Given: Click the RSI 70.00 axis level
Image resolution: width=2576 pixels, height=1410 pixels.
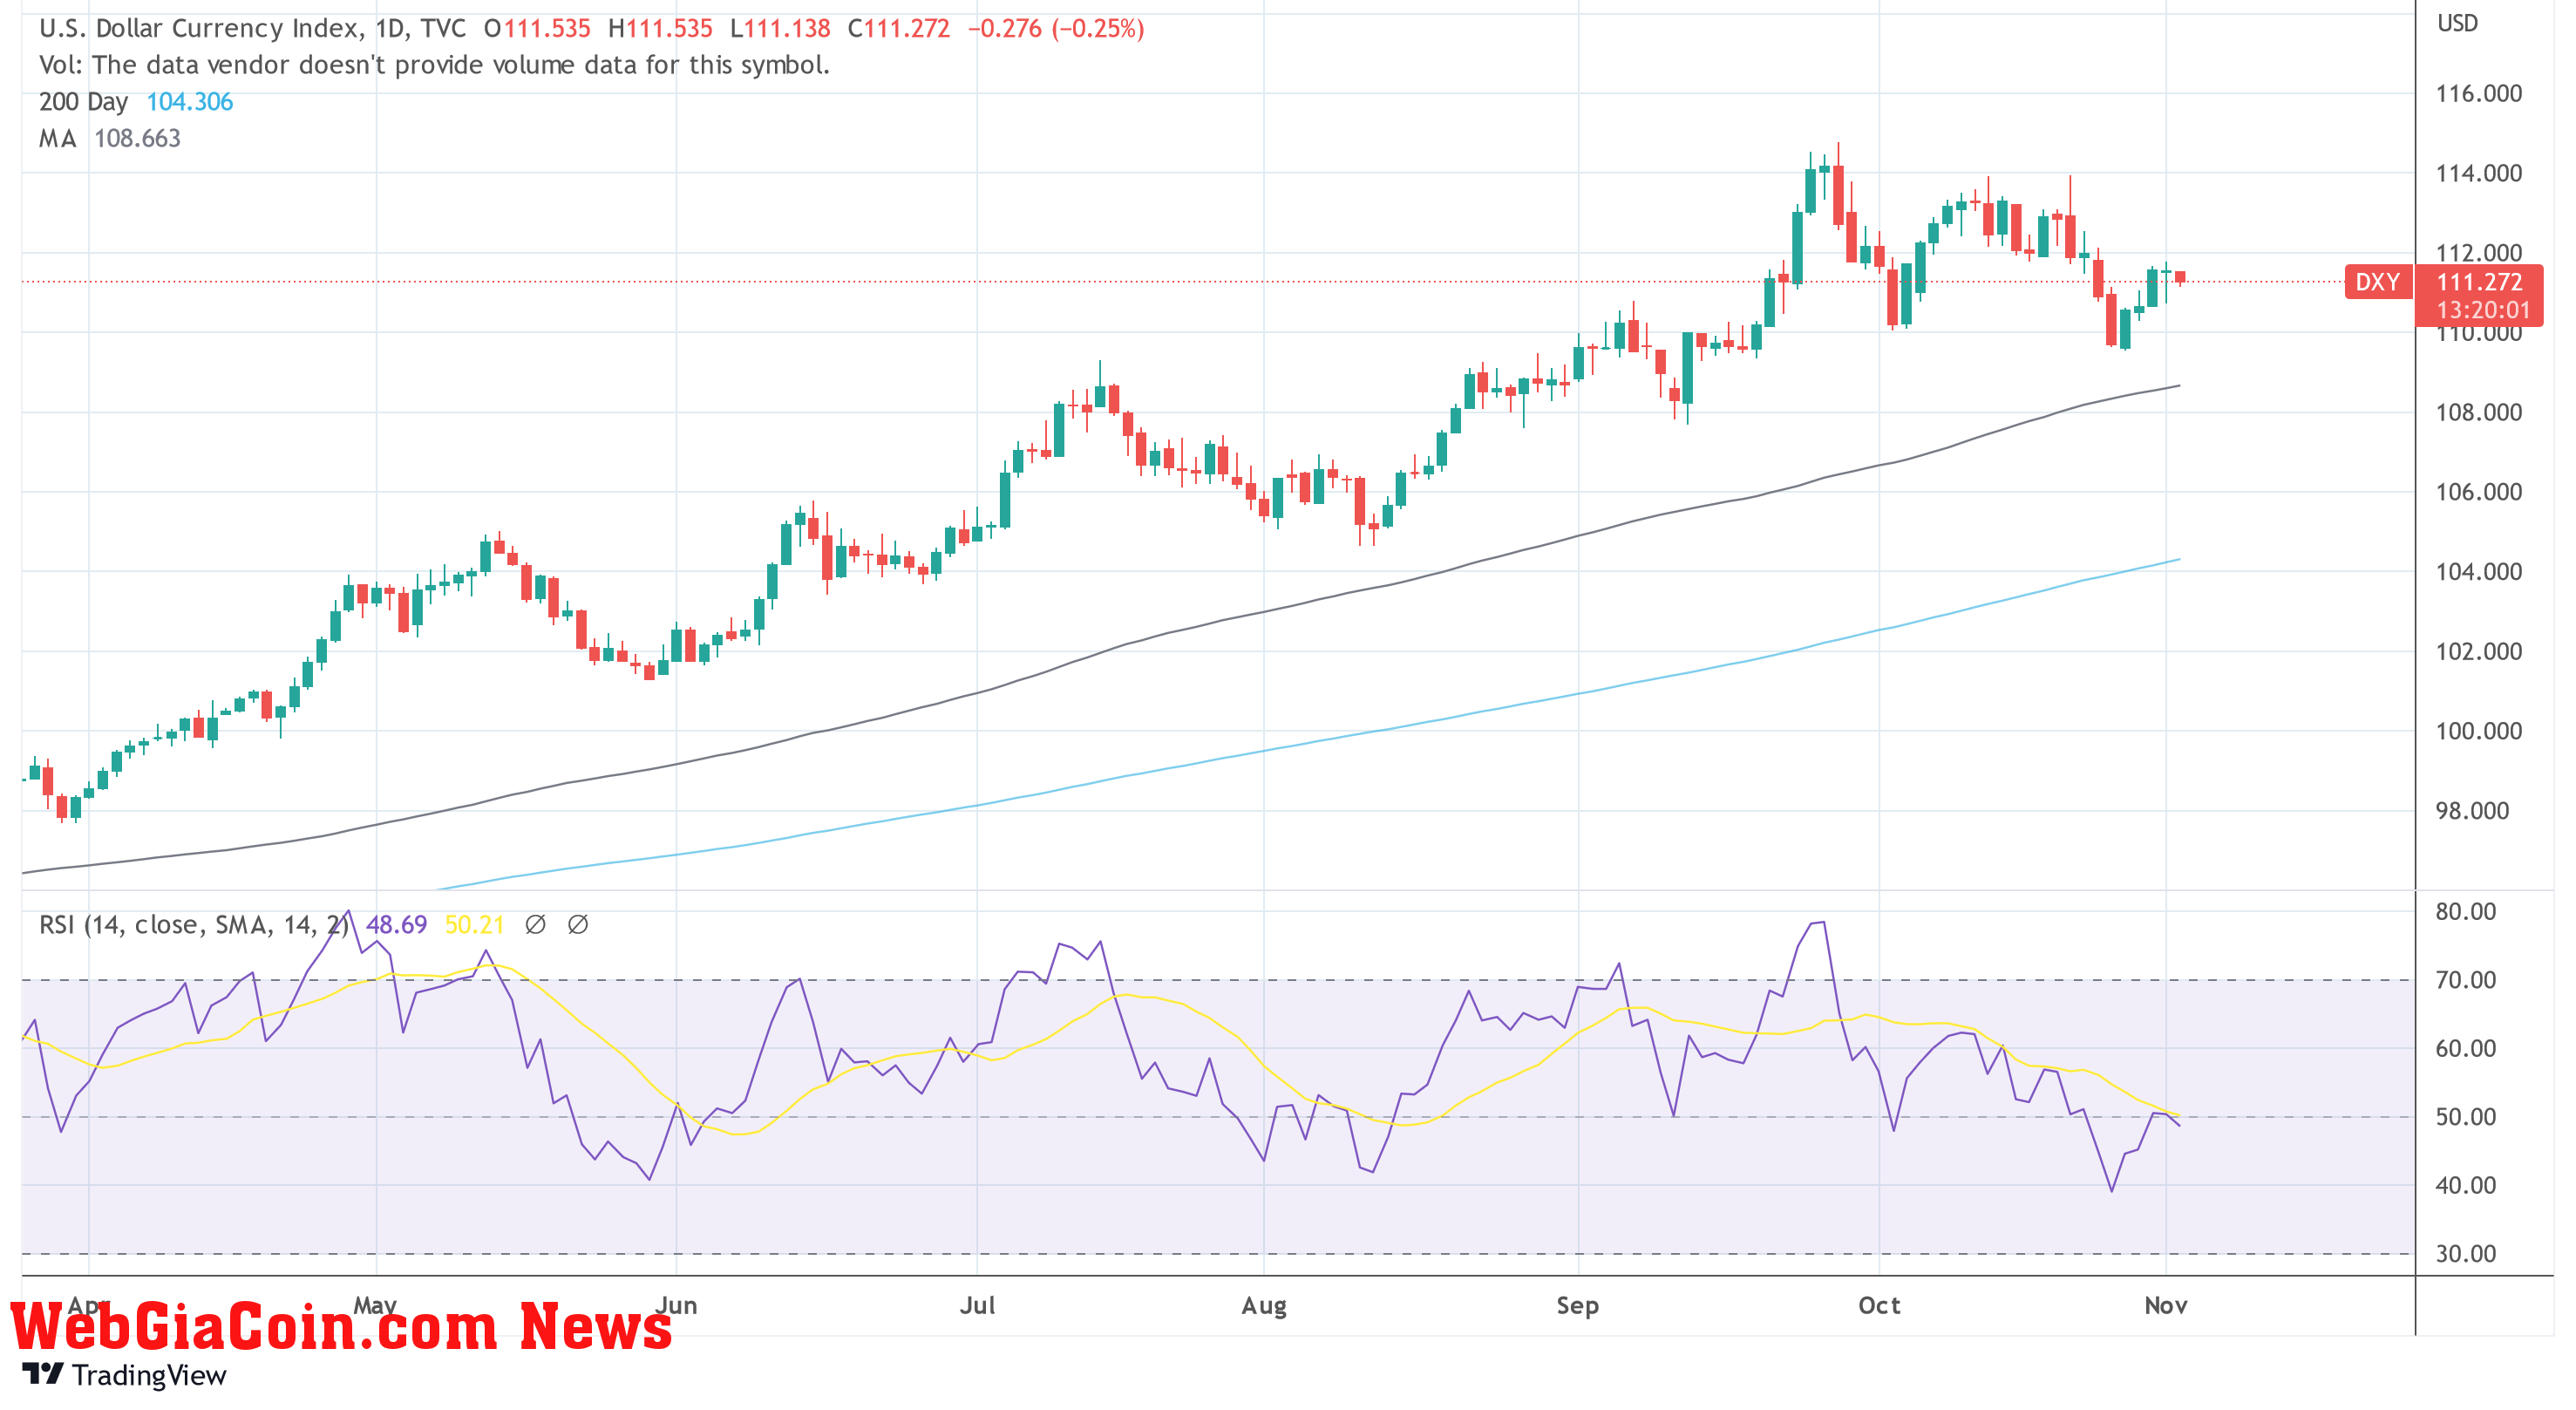Looking at the screenshot, I should [2465, 980].
